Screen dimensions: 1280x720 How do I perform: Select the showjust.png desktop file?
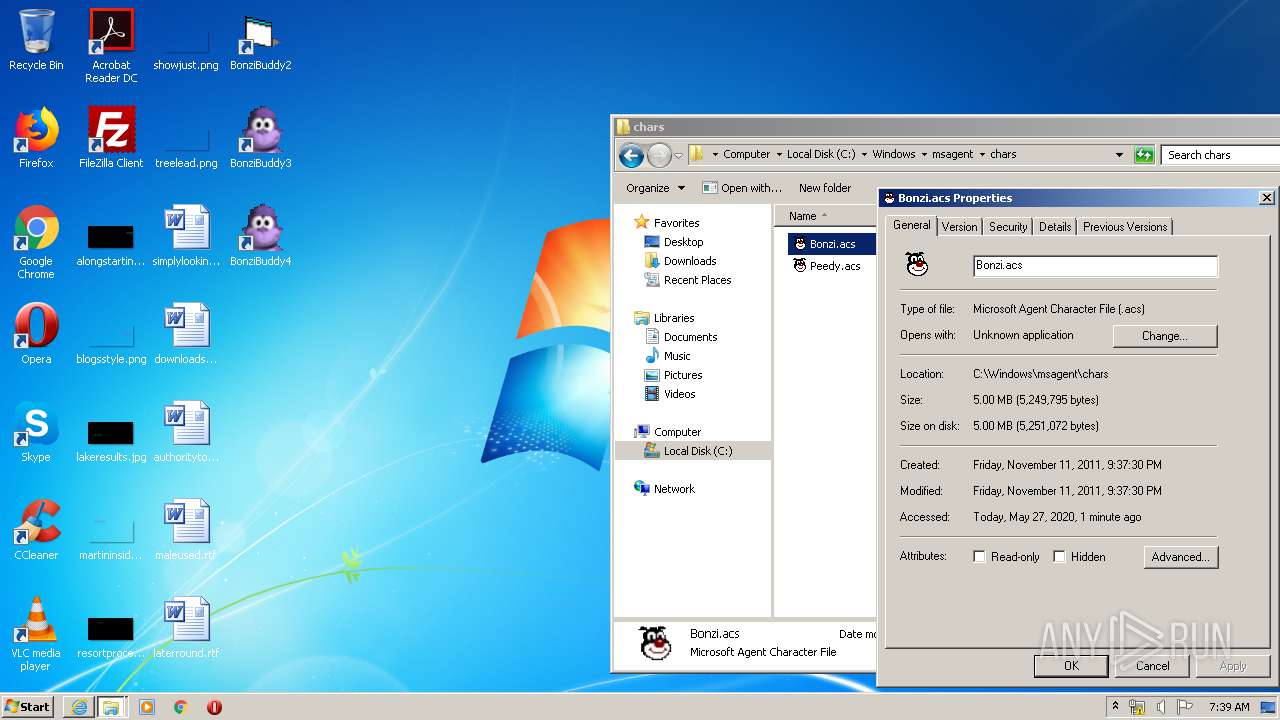[x=186, y=45]
